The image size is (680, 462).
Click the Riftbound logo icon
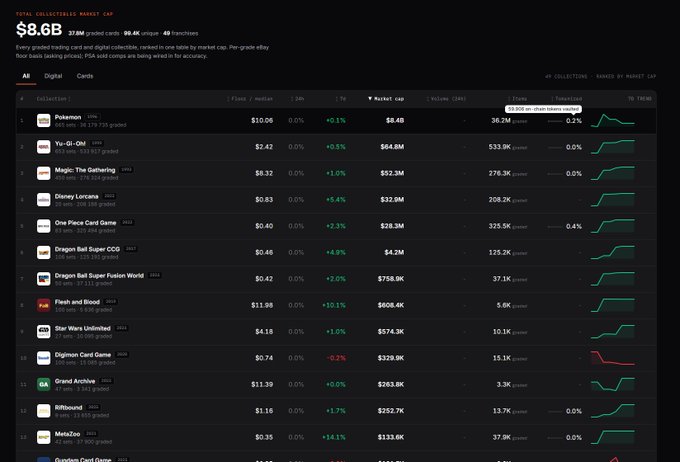43,411
